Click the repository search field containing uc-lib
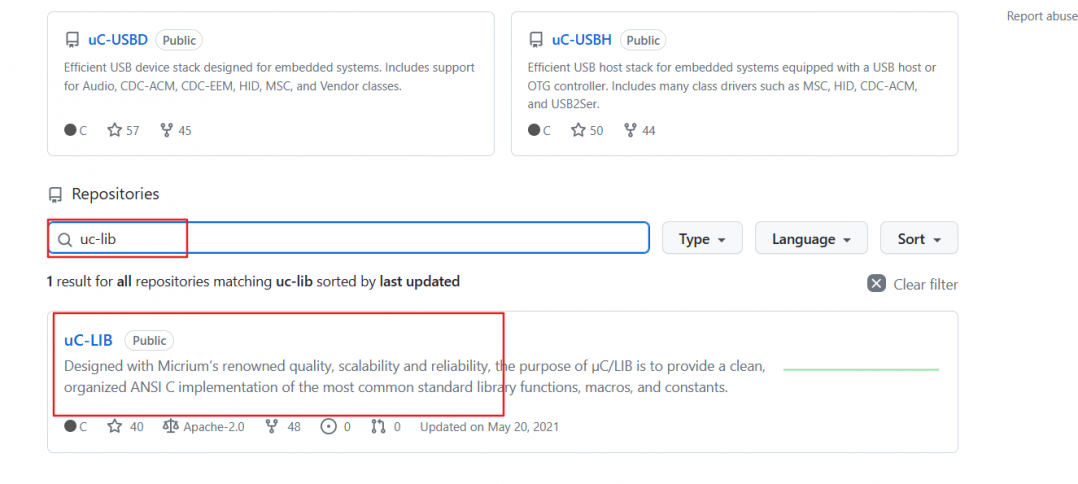The height and width of the screenshot is (484, 1078). pos(350,239)
